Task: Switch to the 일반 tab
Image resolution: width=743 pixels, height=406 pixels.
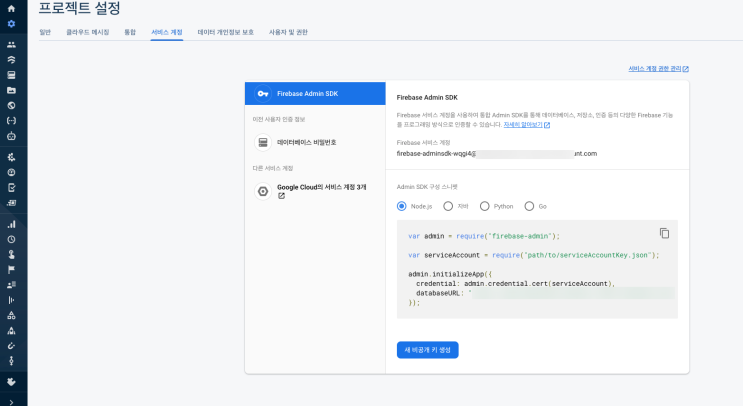Action: [45, 32]
